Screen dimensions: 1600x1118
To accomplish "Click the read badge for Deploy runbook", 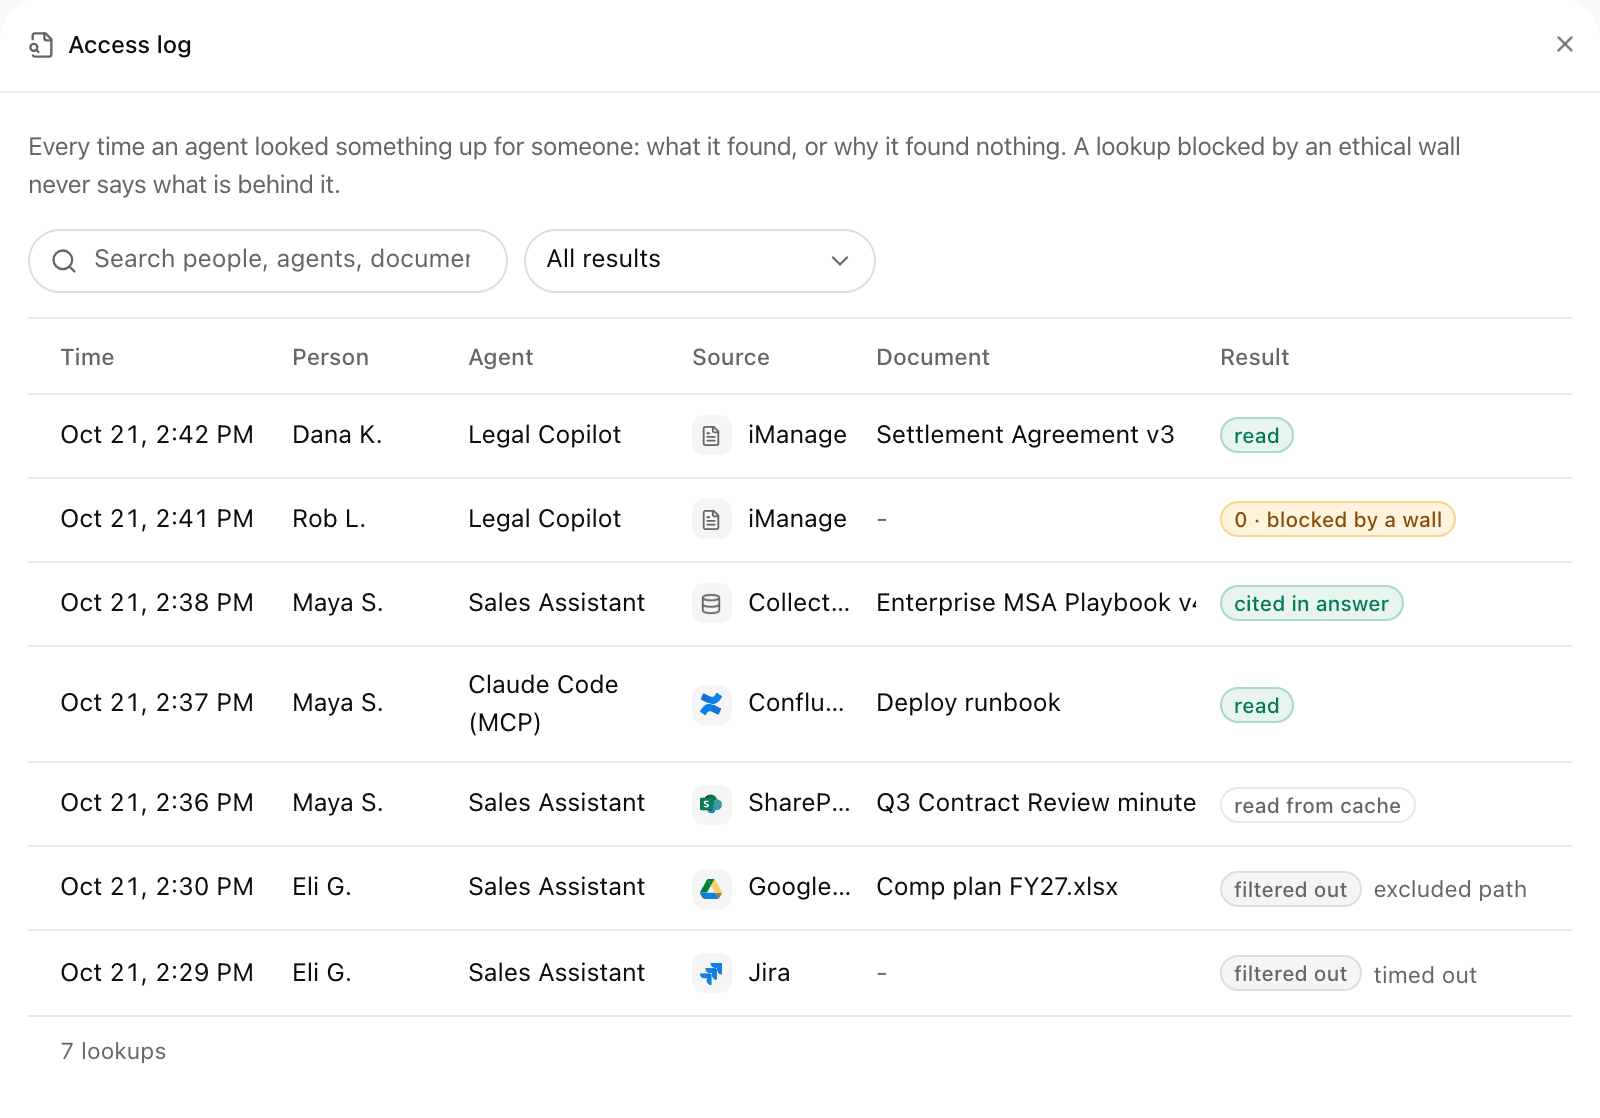I will click(x=1257, y=705).
